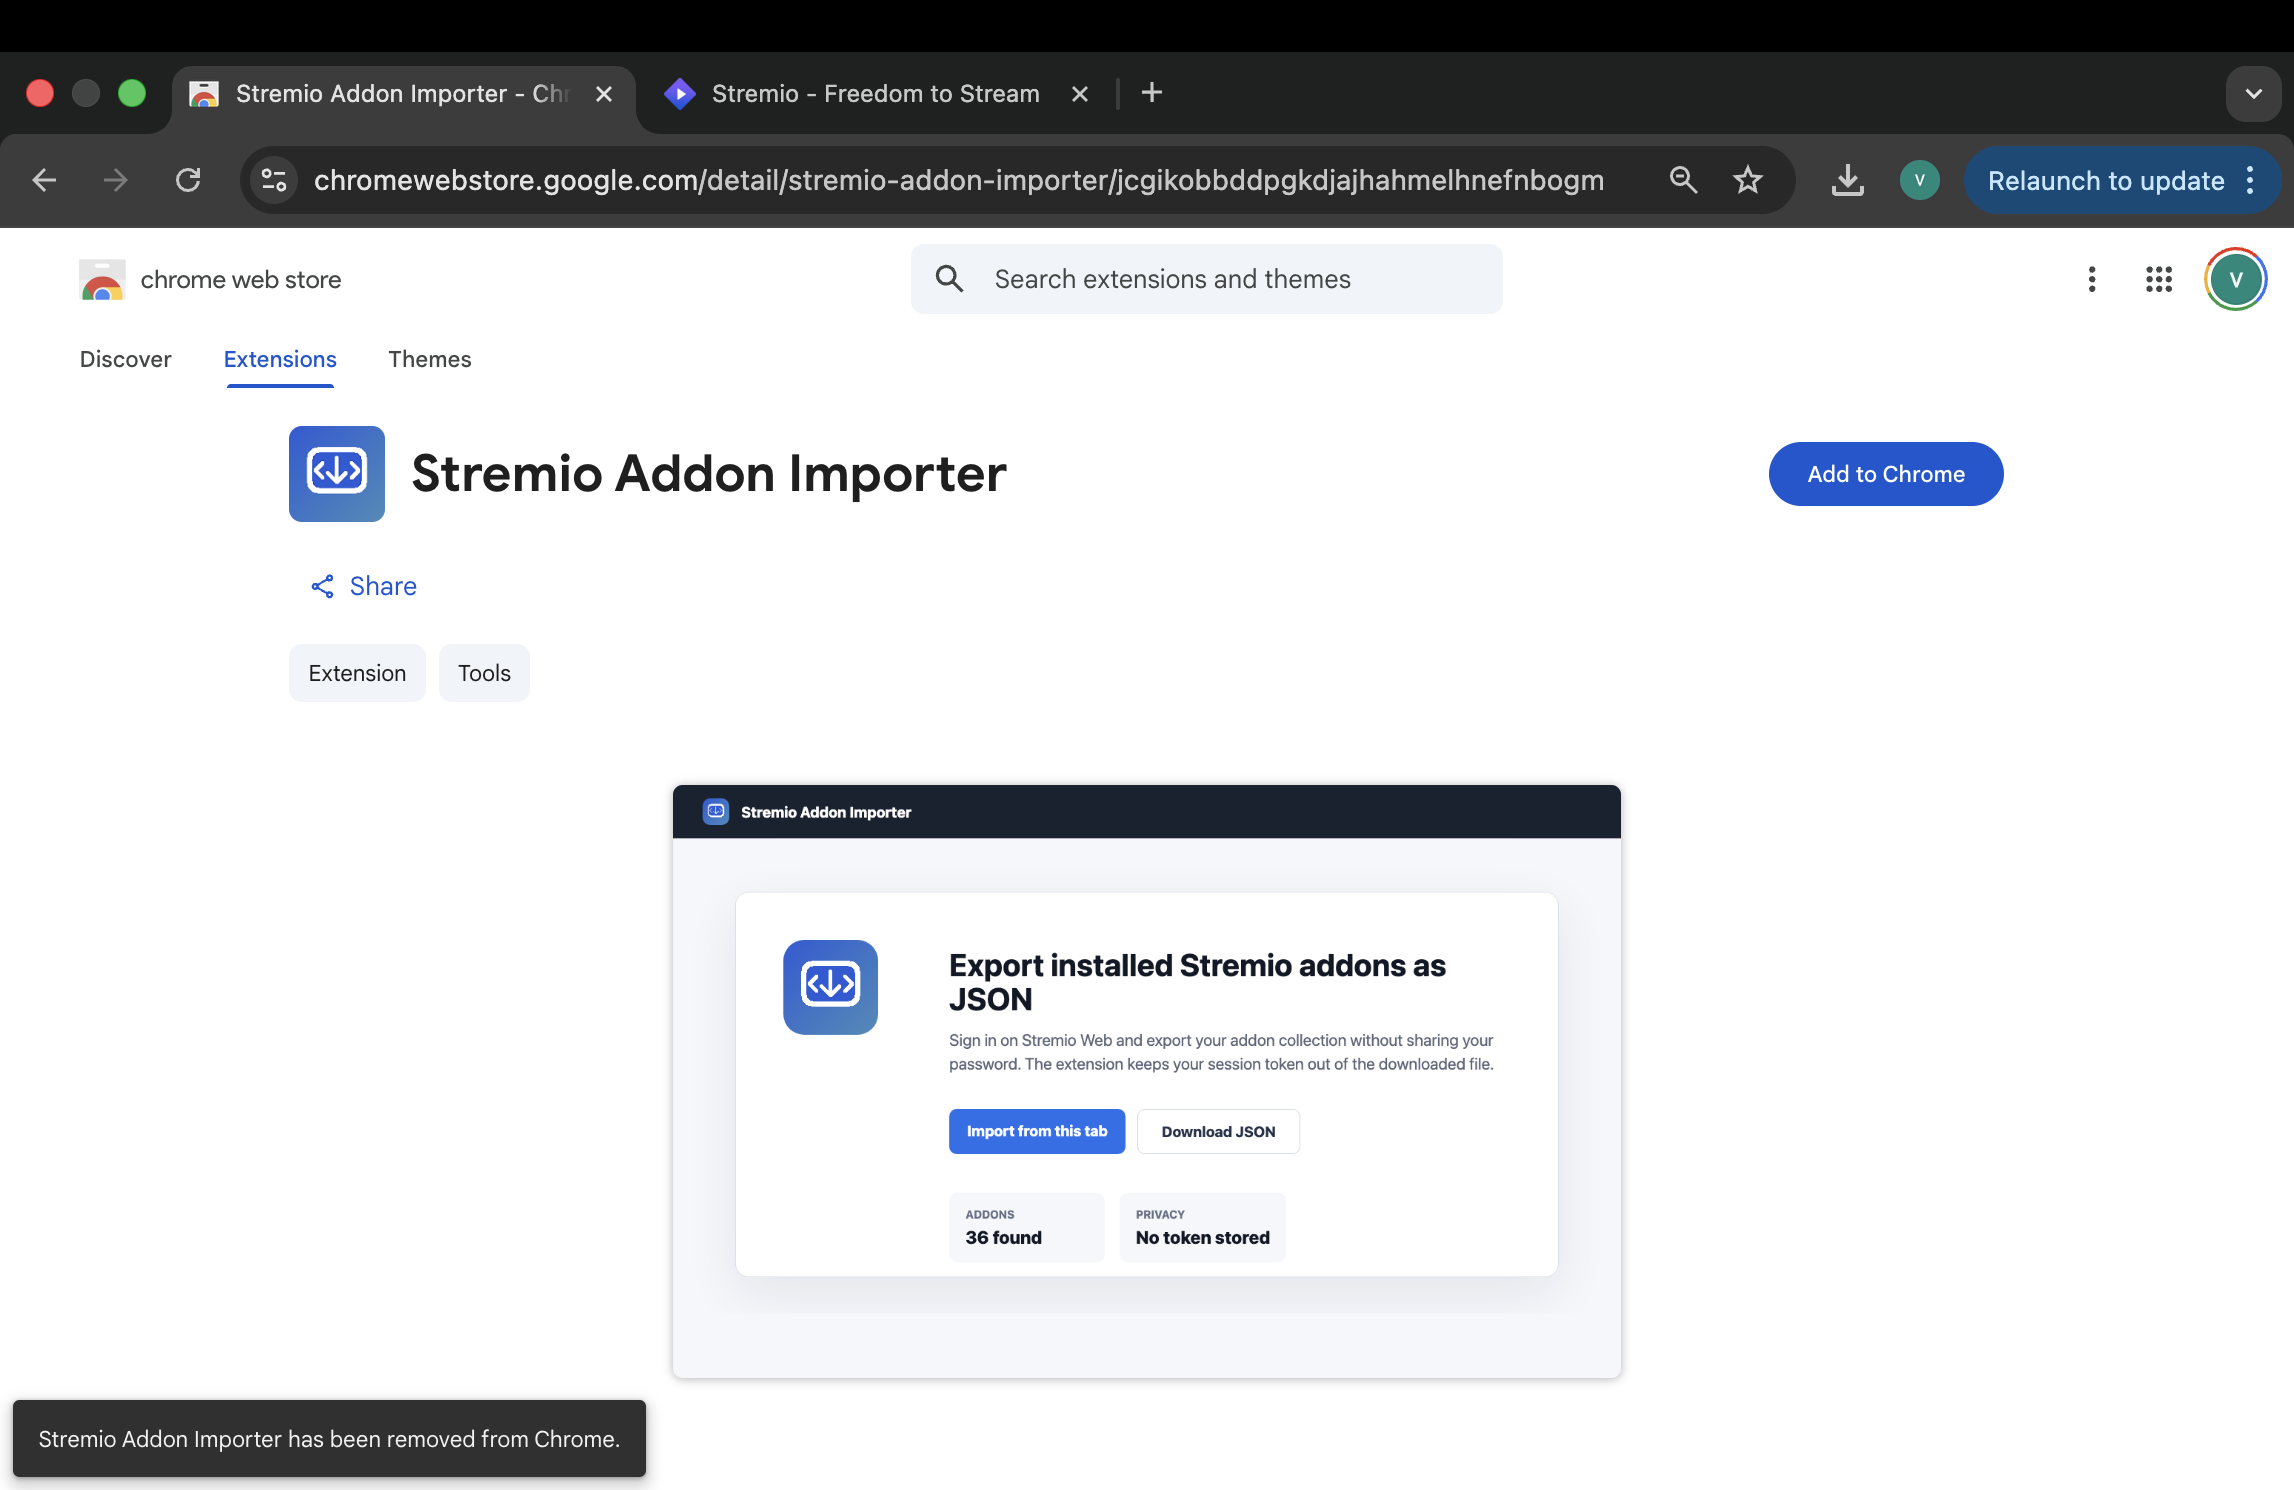Image resolution: width=2294 pixels, height=1490 pixels.
Task: Click the zoom magnifier icon in address bar
Action: click(x=1684, y=180)
